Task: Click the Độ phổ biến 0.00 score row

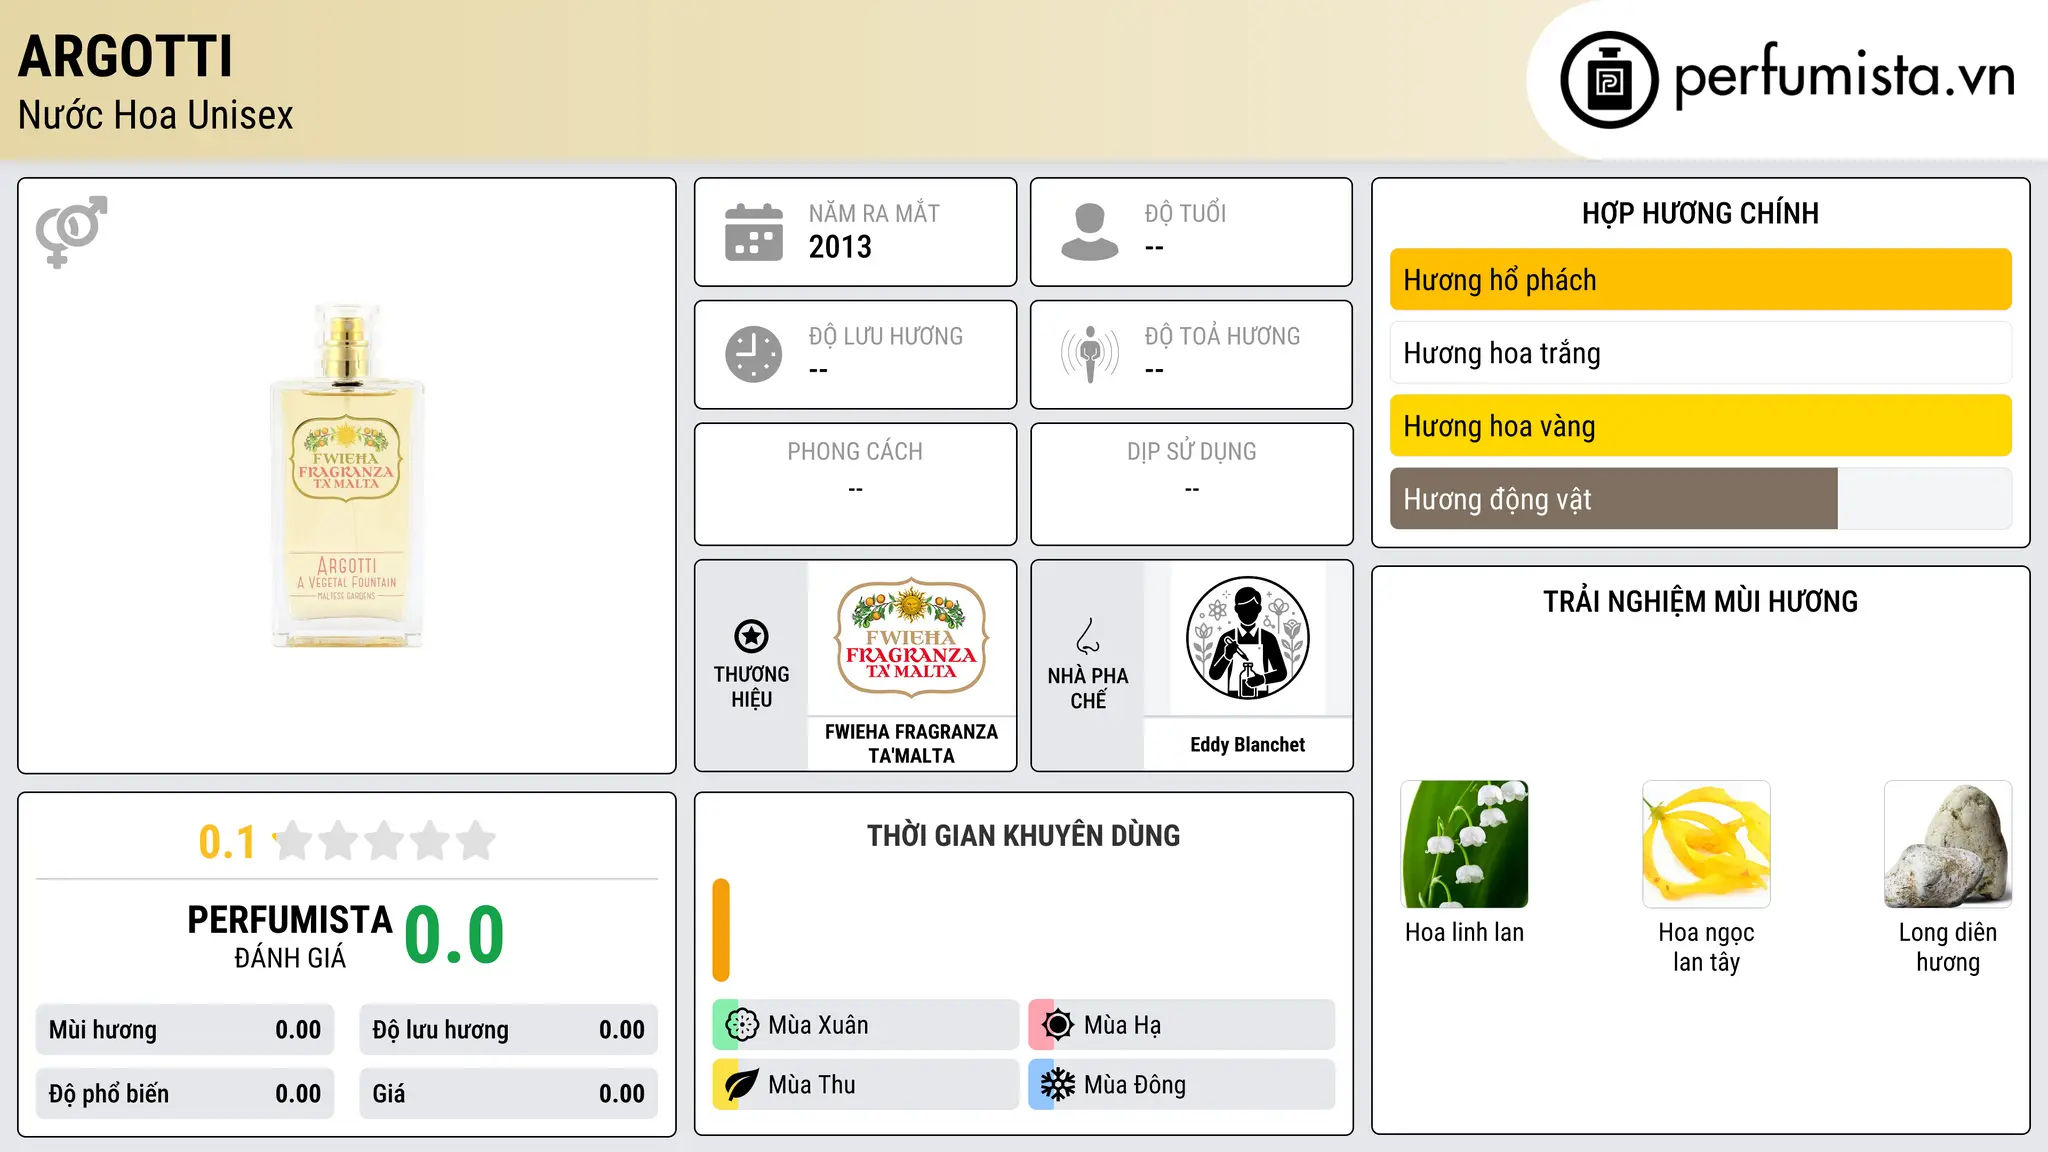Action: point(185,1094)
